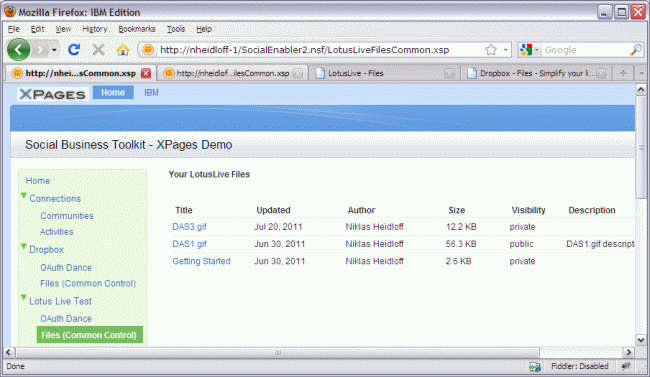The height and width of the screenshot is (377, 650).
Task: Open Files (Common Control) under Dropbox
Action: pos(88,284)
